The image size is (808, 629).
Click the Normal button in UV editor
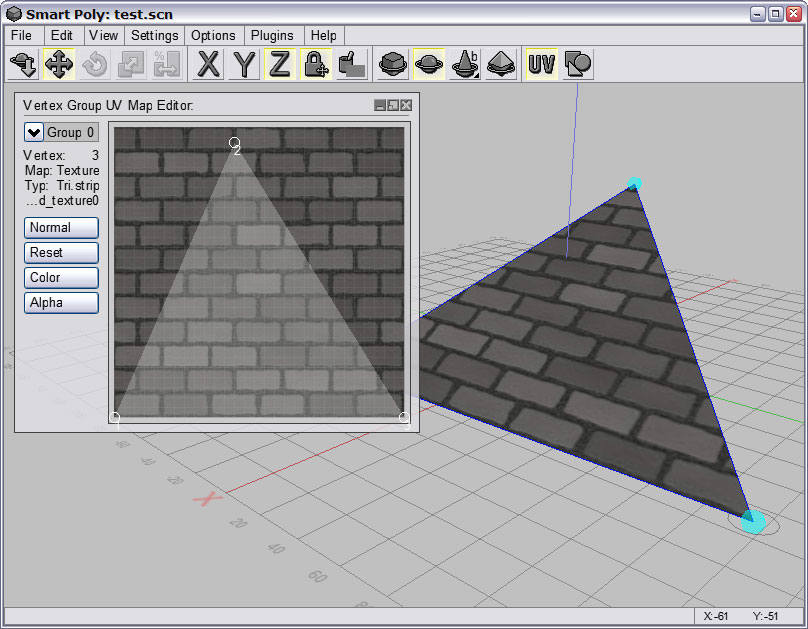[61, 228]
